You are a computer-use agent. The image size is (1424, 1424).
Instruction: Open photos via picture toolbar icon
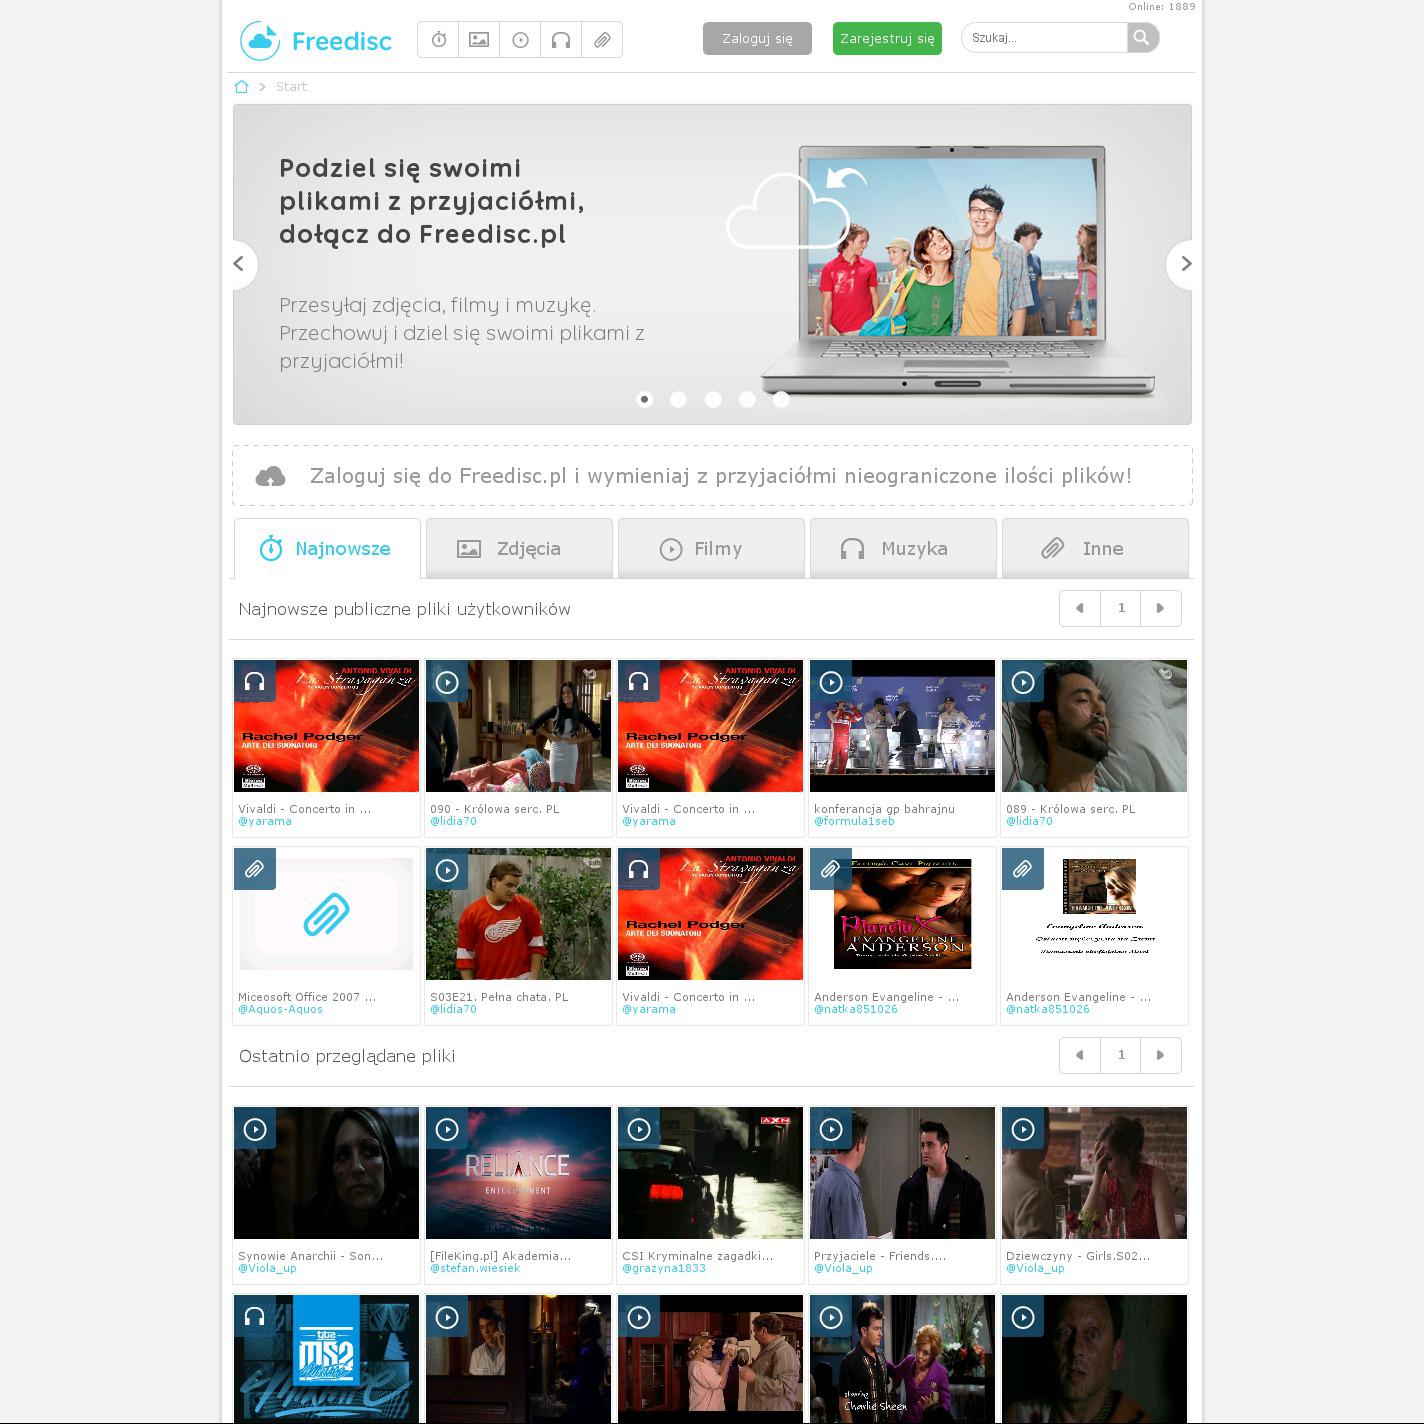coord(479,40)
